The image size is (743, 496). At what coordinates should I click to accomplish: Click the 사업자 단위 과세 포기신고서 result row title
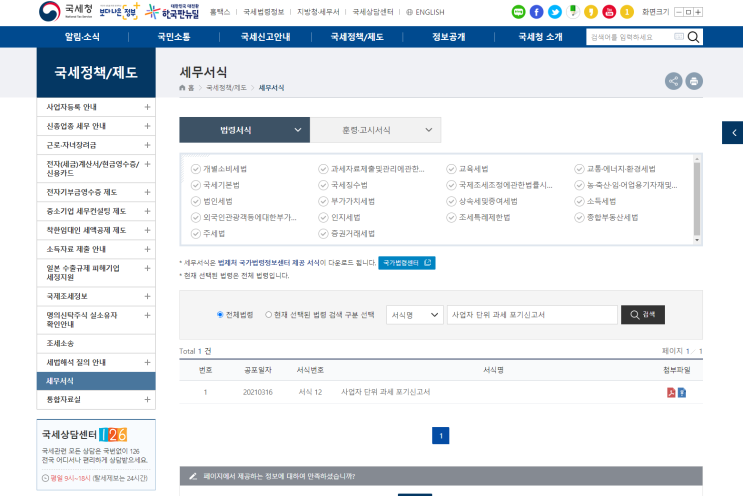point(386,392)
